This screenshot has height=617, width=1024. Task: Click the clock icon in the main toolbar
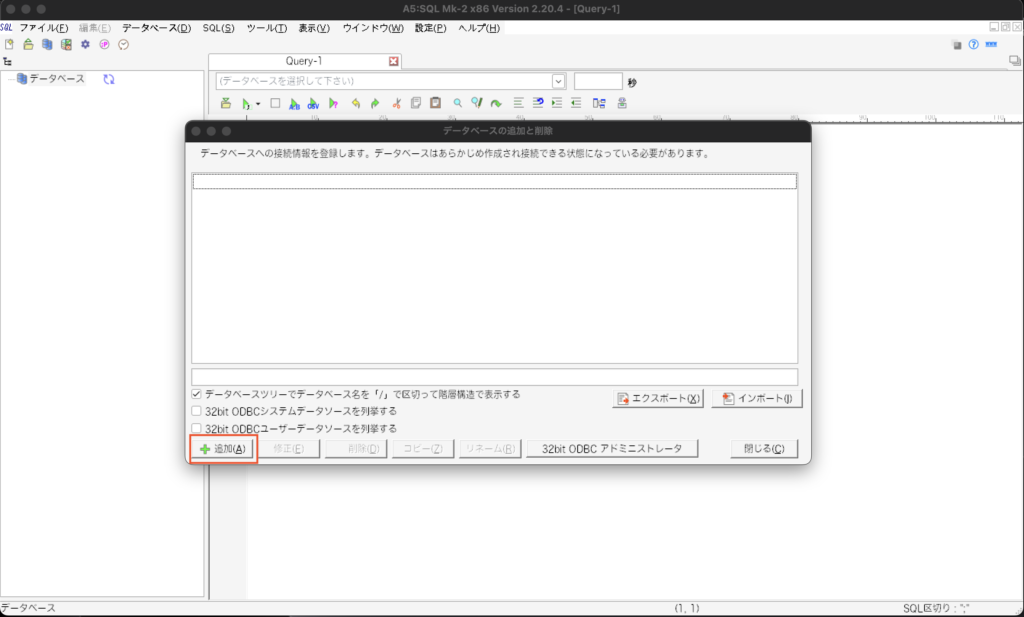[124, 45]
